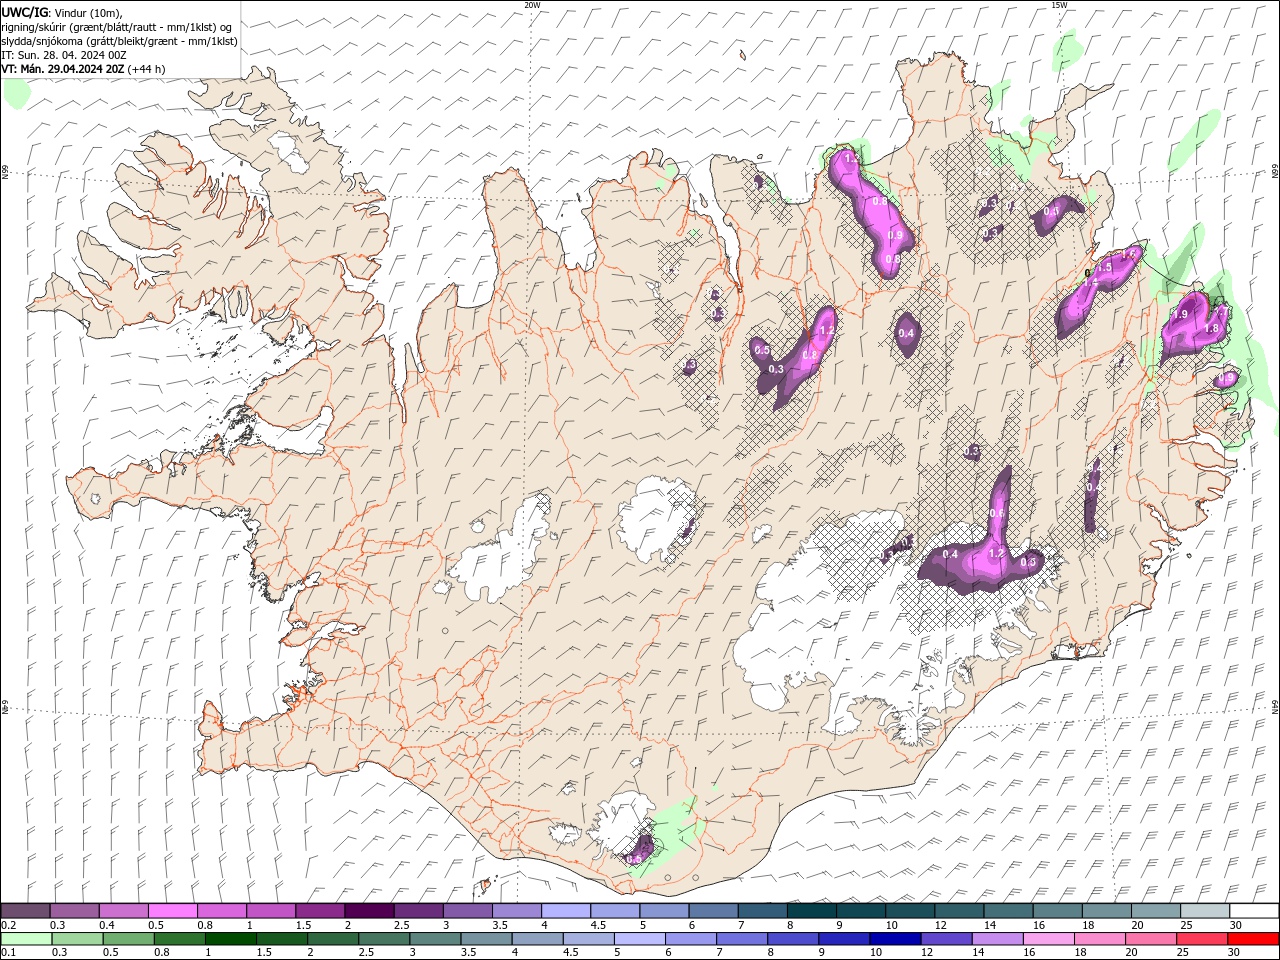
Task: Select the 3 grey-green swatch in lower legend
Action: [x=435, y=939]
